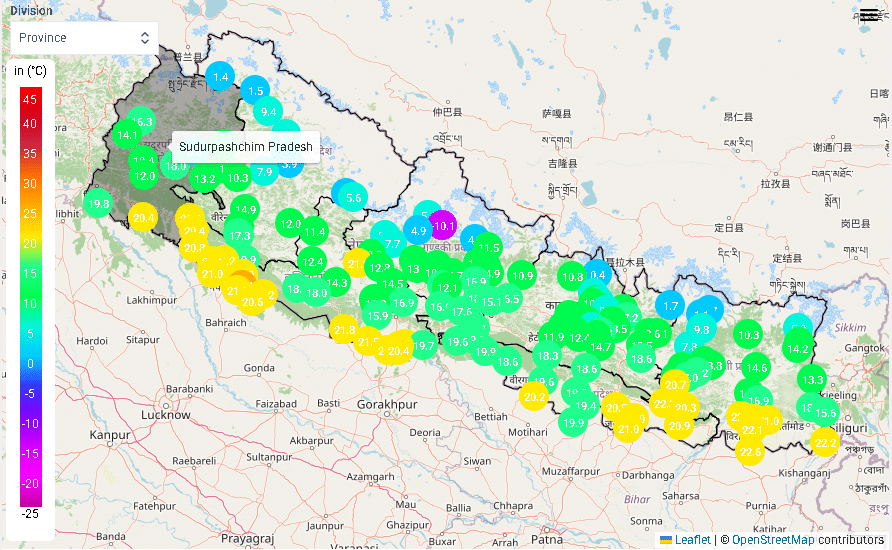Click the 21.8 yellow marker
This screenshot has width=892, height=550.
(x=344, y=329)
